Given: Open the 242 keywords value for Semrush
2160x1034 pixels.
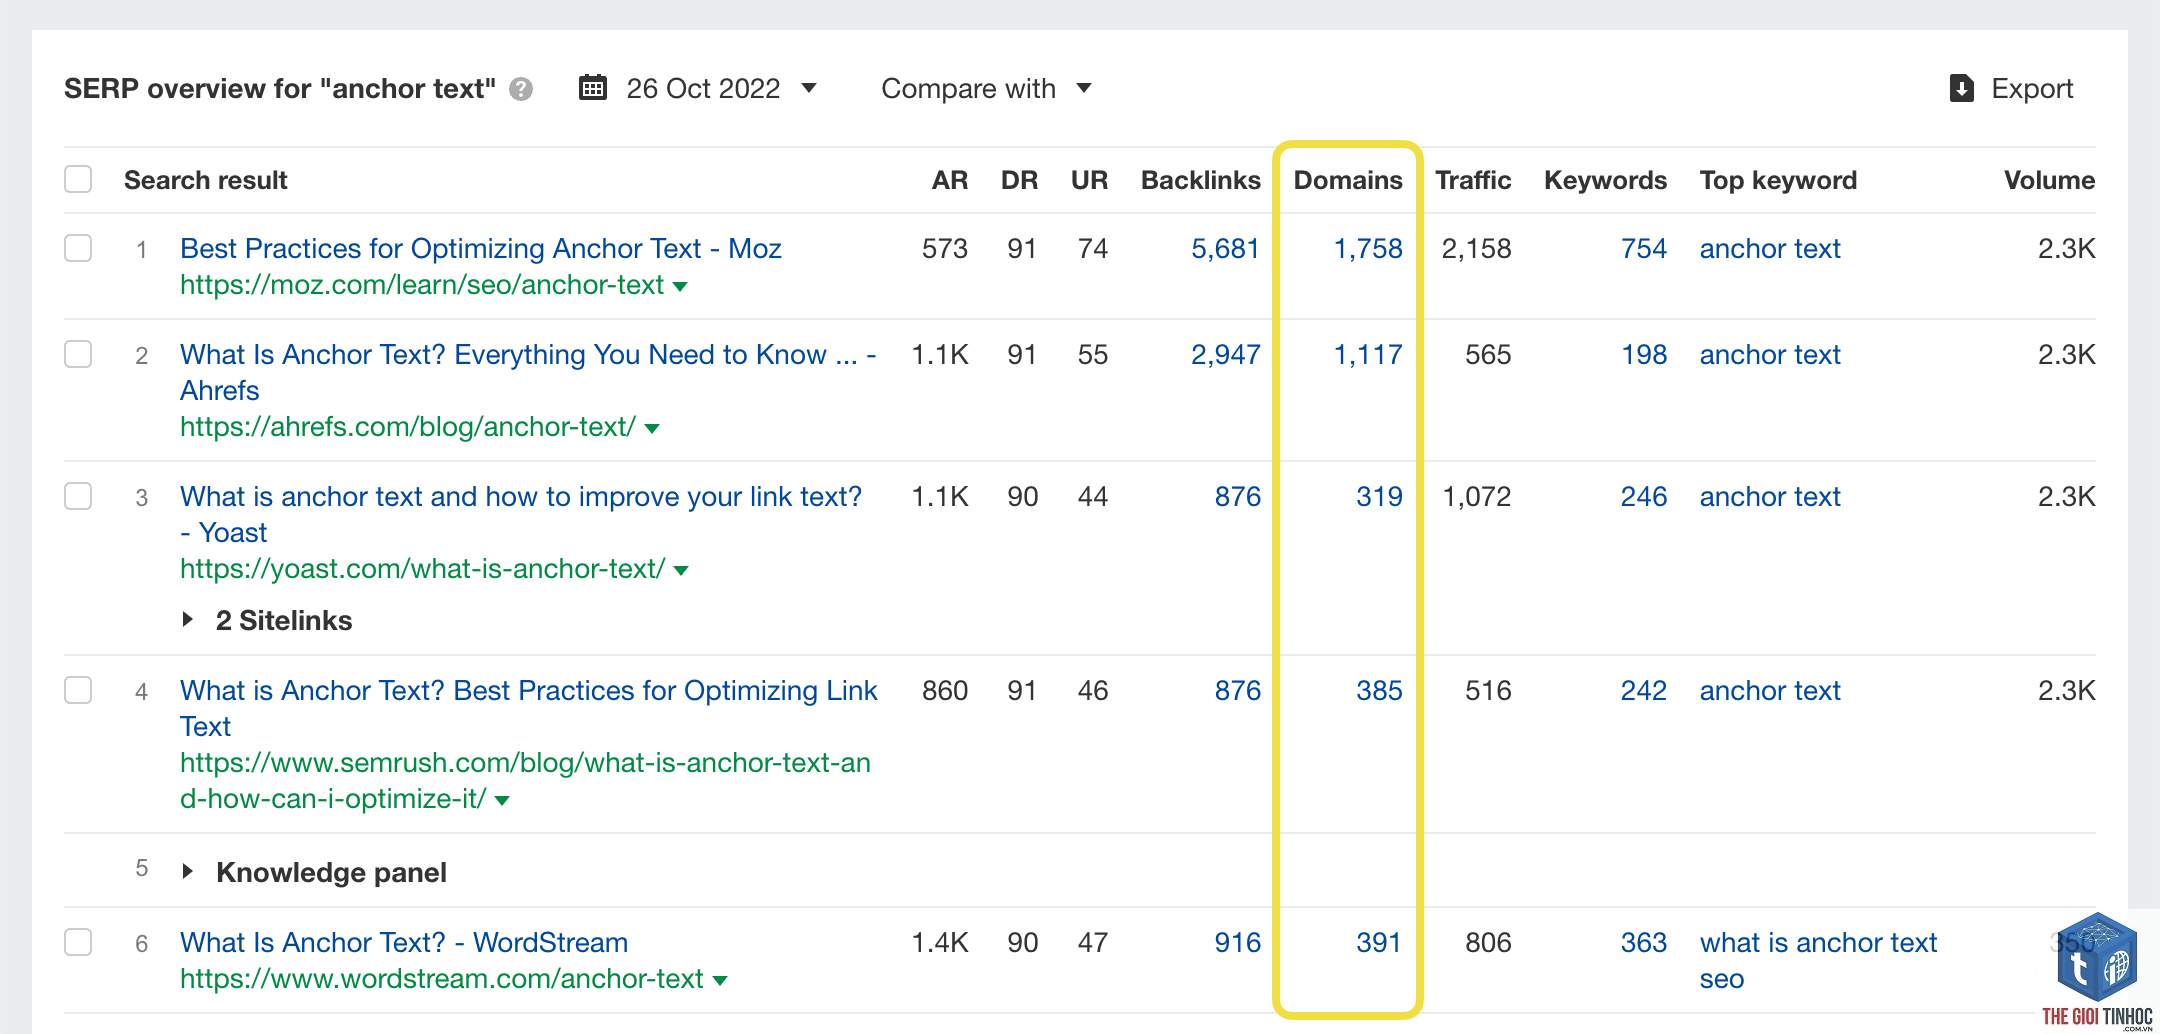Looking at the screenshot, I should point(1644,690).
